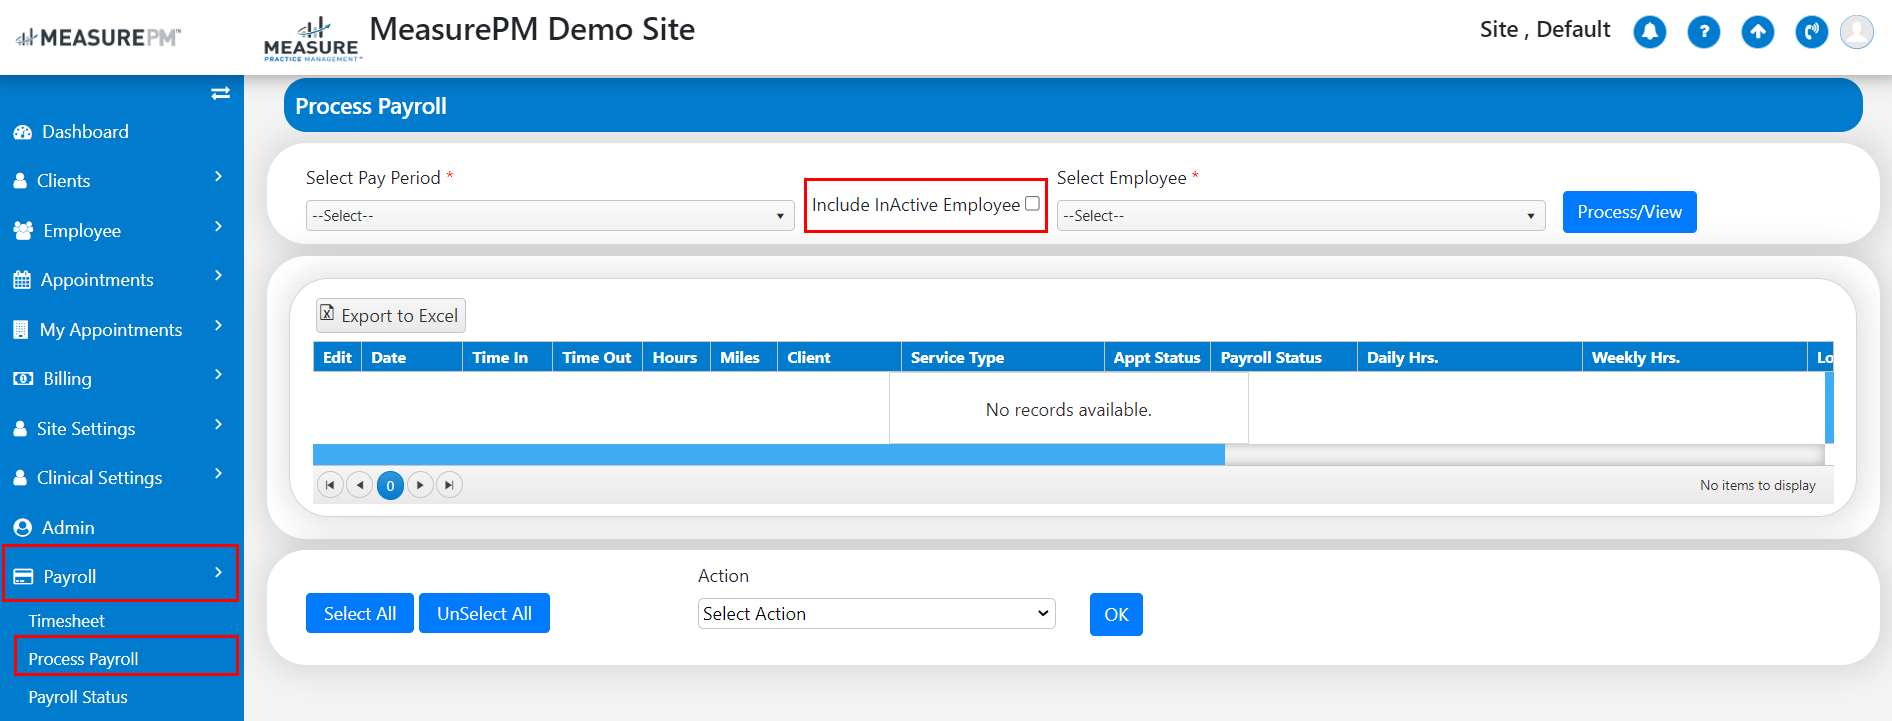Click the Payroll sidebar label

click(70, 577)
